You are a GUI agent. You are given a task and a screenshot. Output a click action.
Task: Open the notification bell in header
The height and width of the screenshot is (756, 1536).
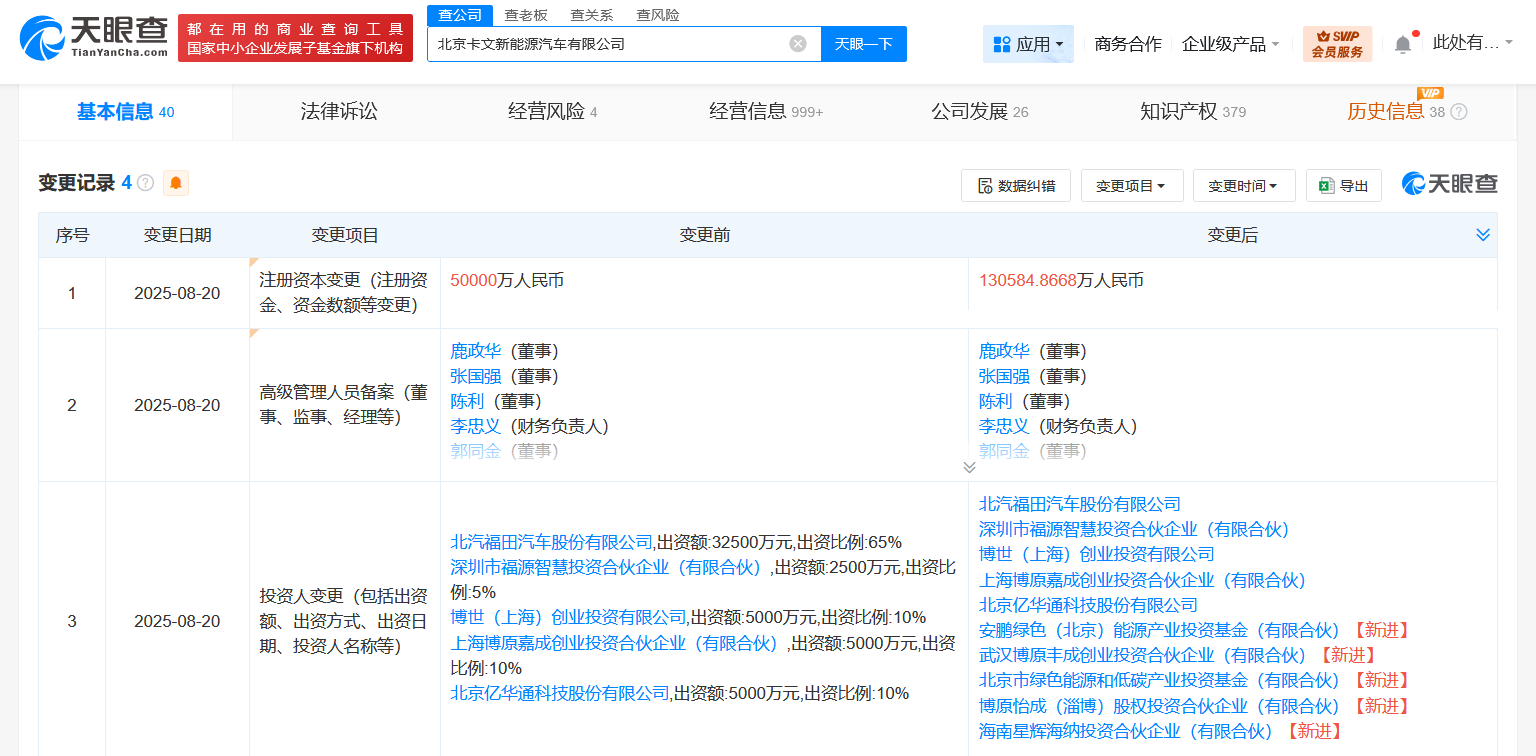click(x=1403, y=44)
